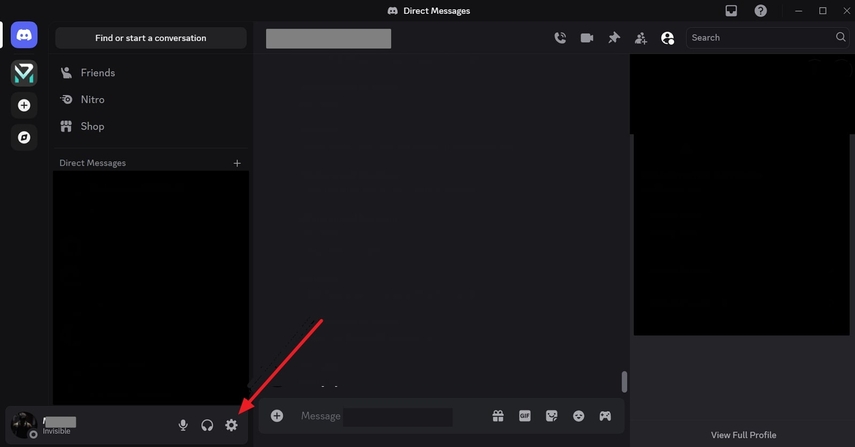Click the Message input box

click(x=392, y=416)
